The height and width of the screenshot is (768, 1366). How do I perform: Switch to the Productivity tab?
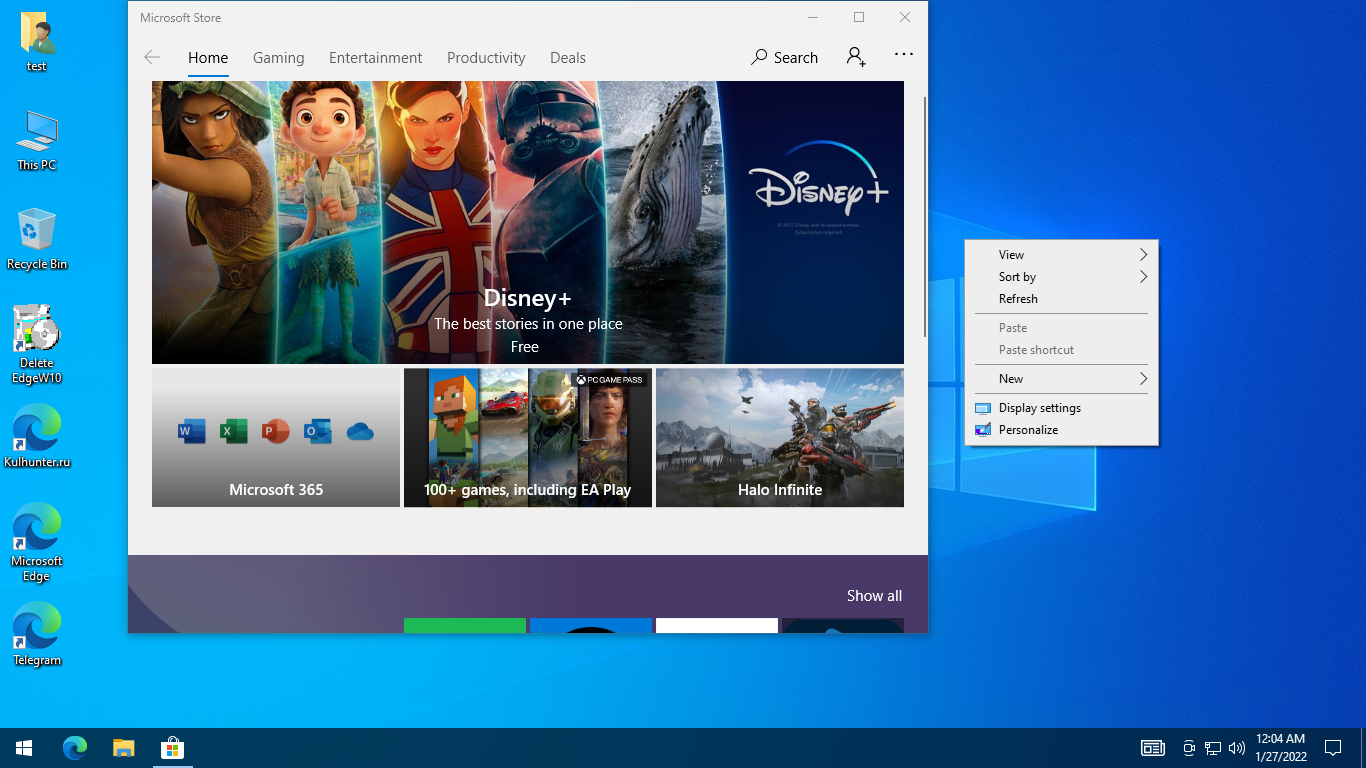(486, 58)
